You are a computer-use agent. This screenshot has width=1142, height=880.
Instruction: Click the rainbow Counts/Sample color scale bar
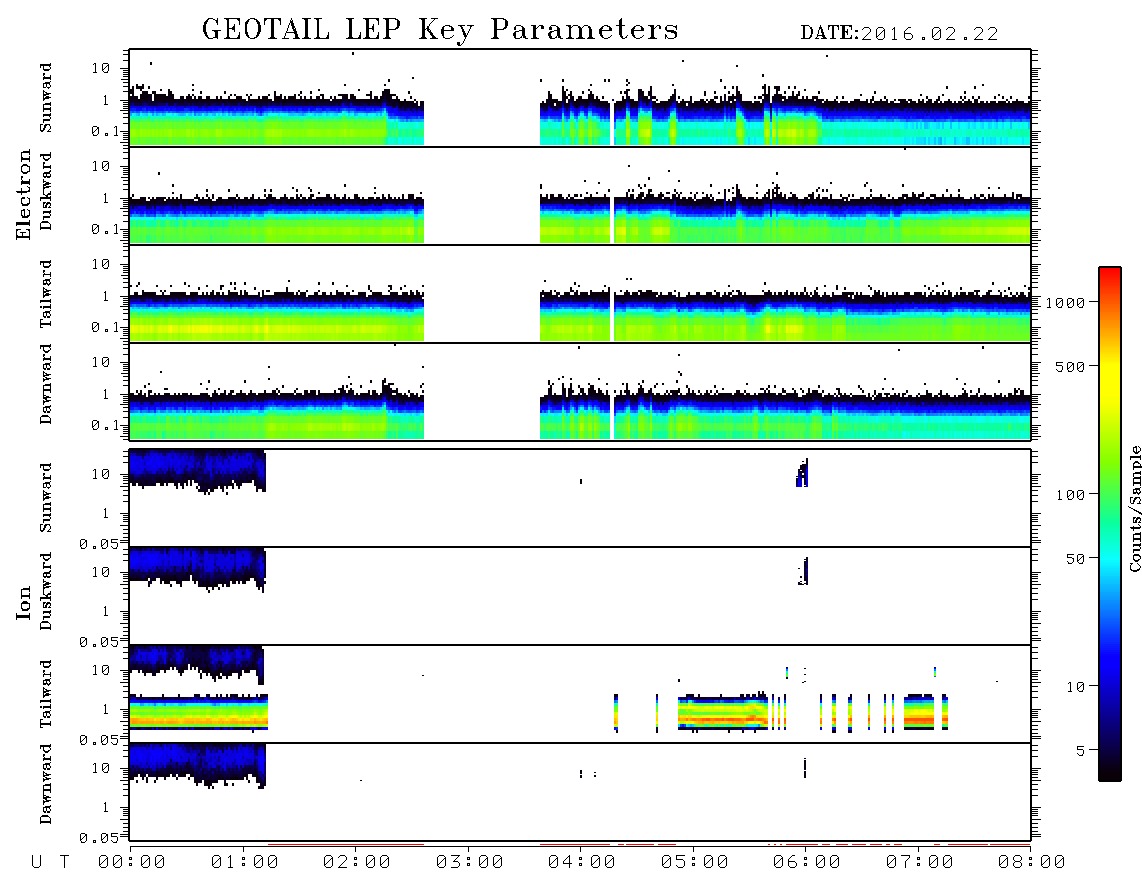point(1110,524)
